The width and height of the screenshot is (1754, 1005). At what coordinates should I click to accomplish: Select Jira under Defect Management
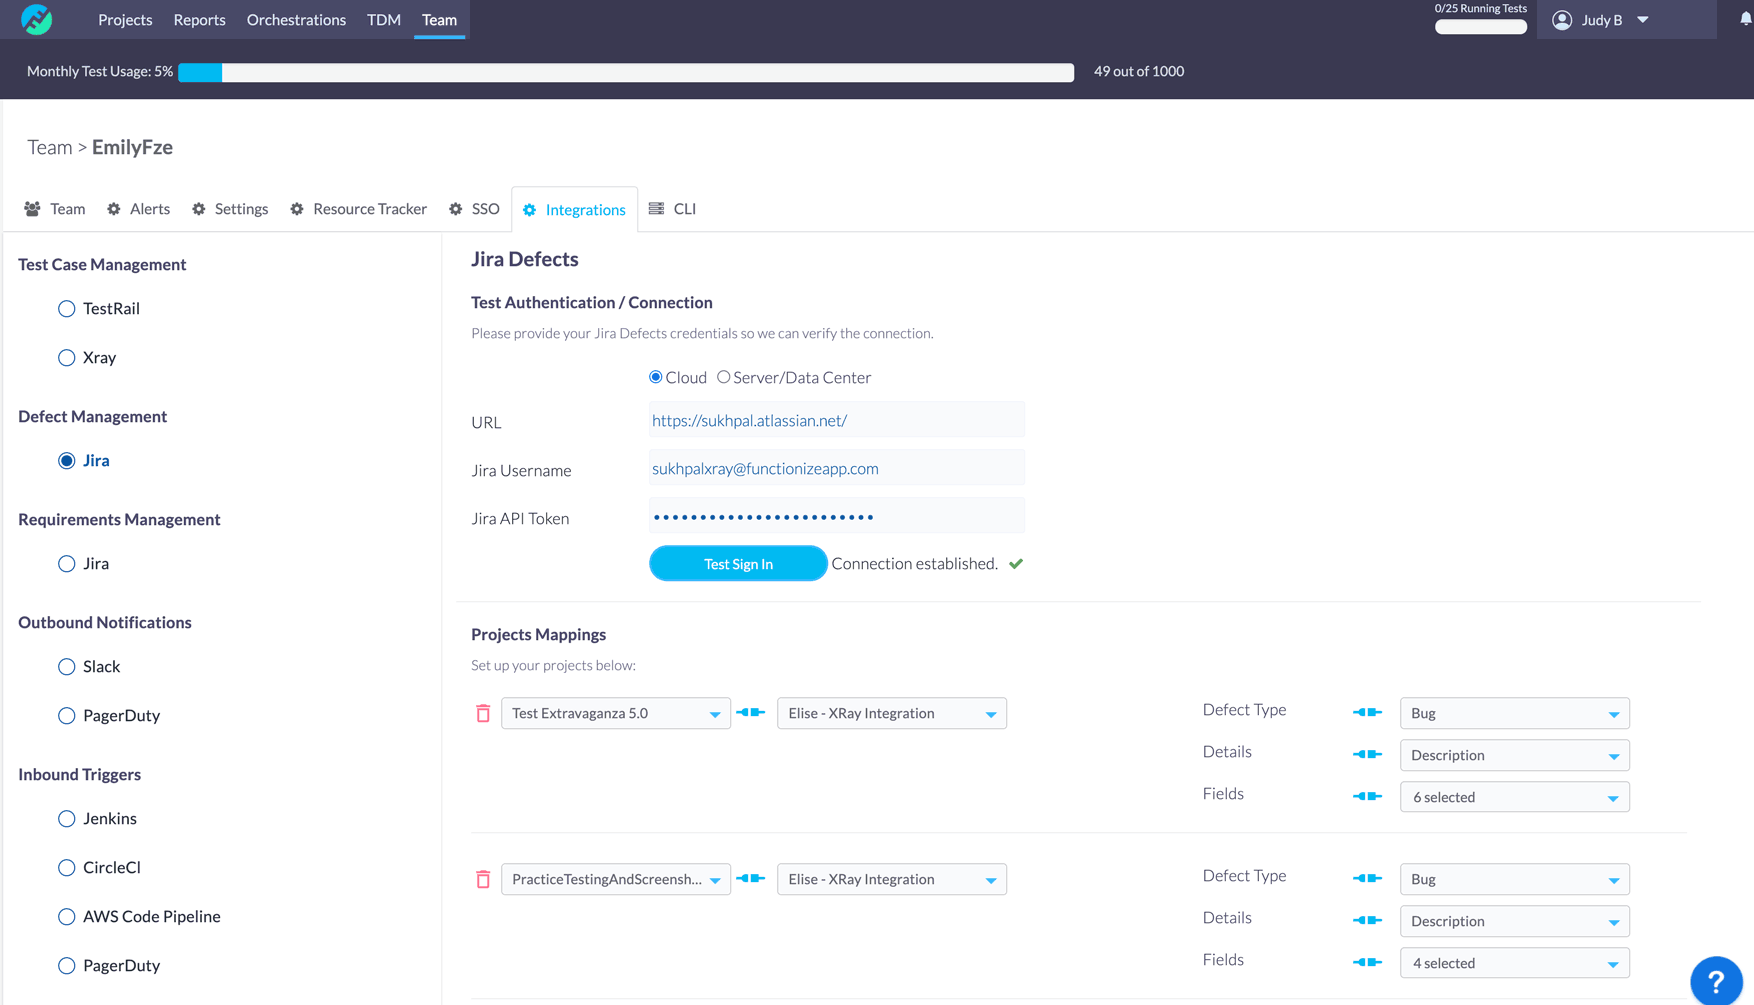(67, 461)
